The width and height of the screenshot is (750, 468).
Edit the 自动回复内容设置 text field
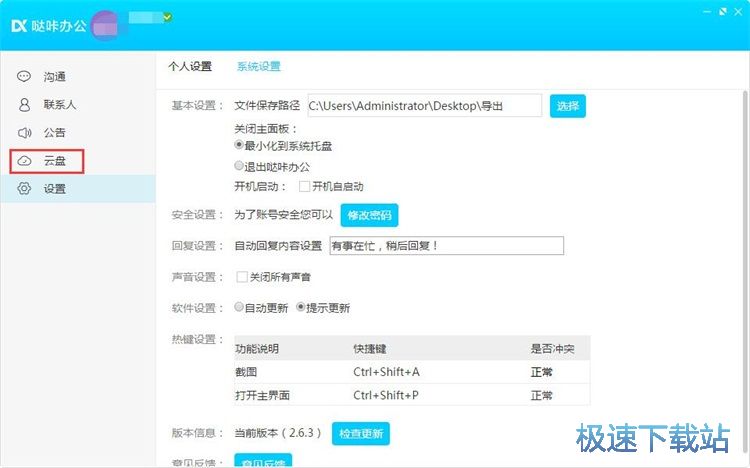(447, 245)
